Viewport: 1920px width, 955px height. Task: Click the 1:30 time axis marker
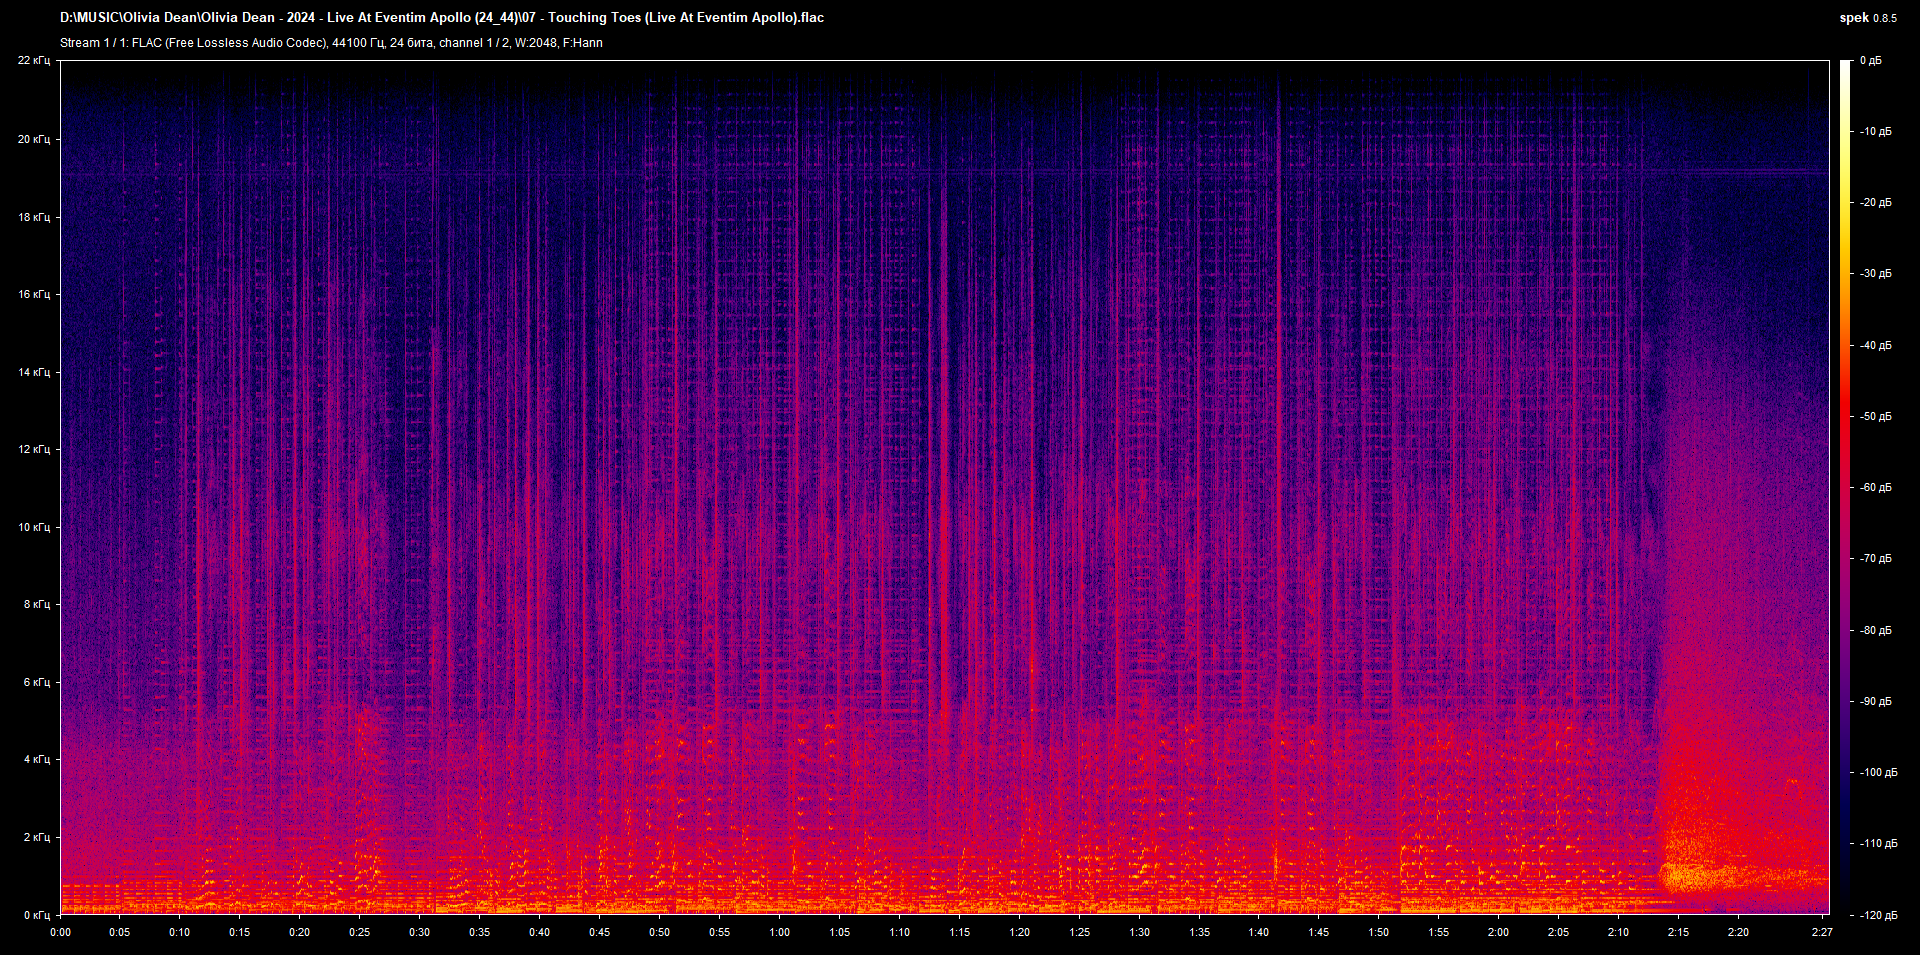[1139, 932]
